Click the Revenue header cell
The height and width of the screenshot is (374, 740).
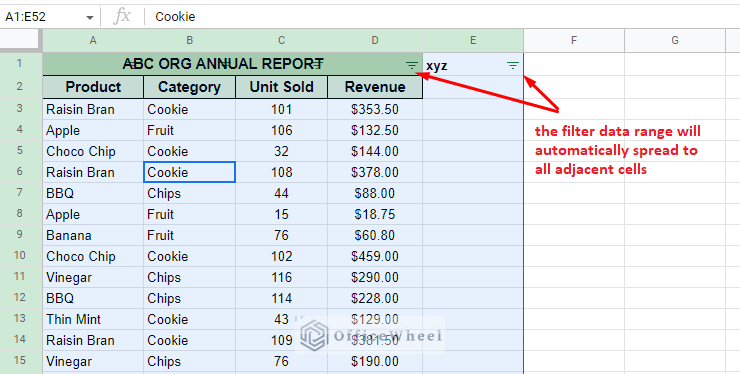point(375,87)
